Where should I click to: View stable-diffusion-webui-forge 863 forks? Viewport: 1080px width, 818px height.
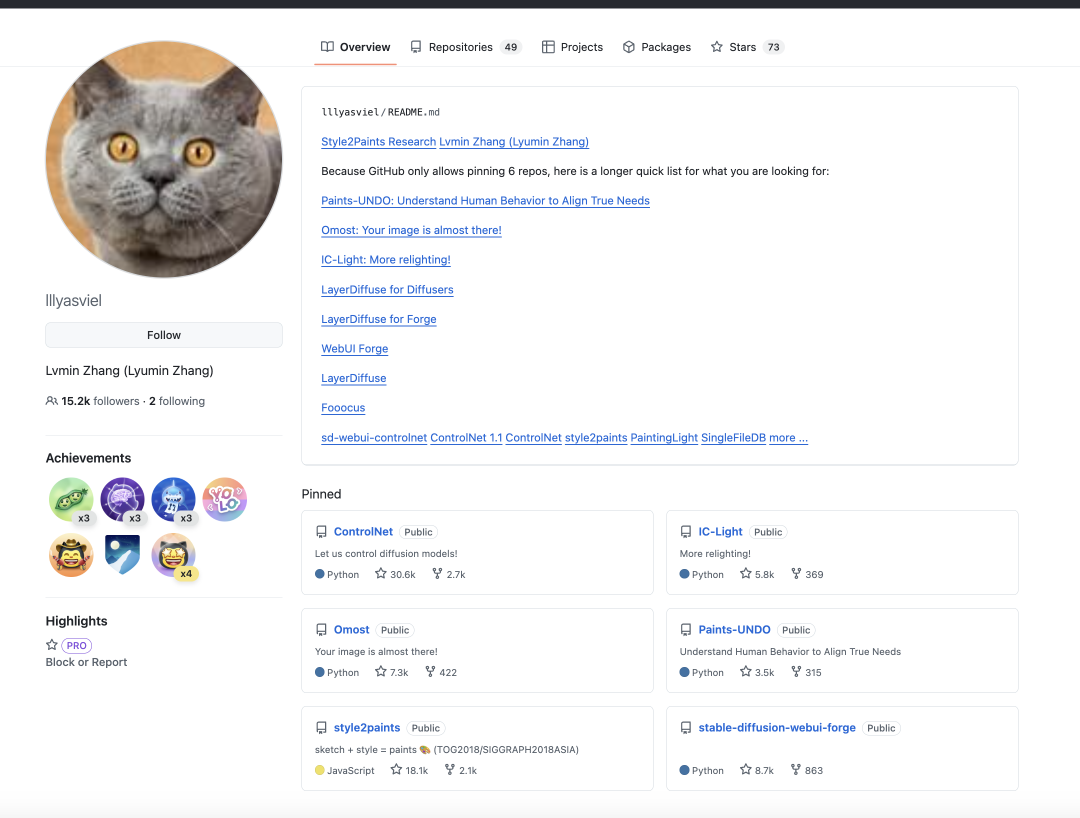[x=807, y=770]
